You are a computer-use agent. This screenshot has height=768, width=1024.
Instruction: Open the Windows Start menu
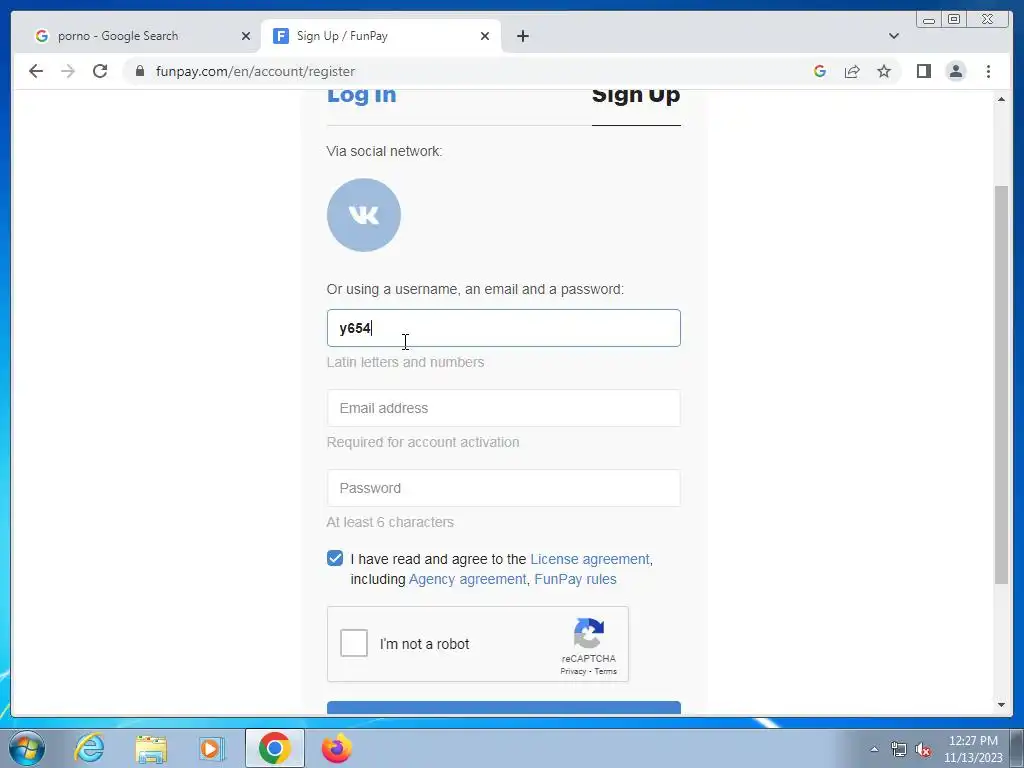tap(27, 748)
